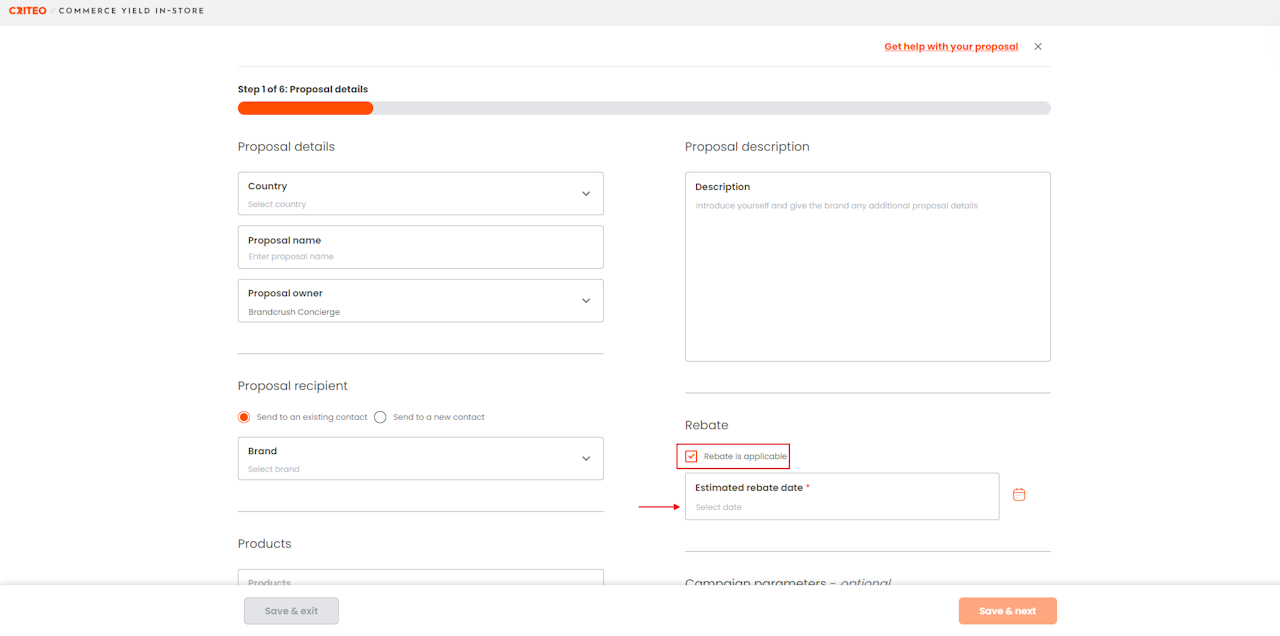Expand the Country dropdown chevron

(x=586, y=194)
